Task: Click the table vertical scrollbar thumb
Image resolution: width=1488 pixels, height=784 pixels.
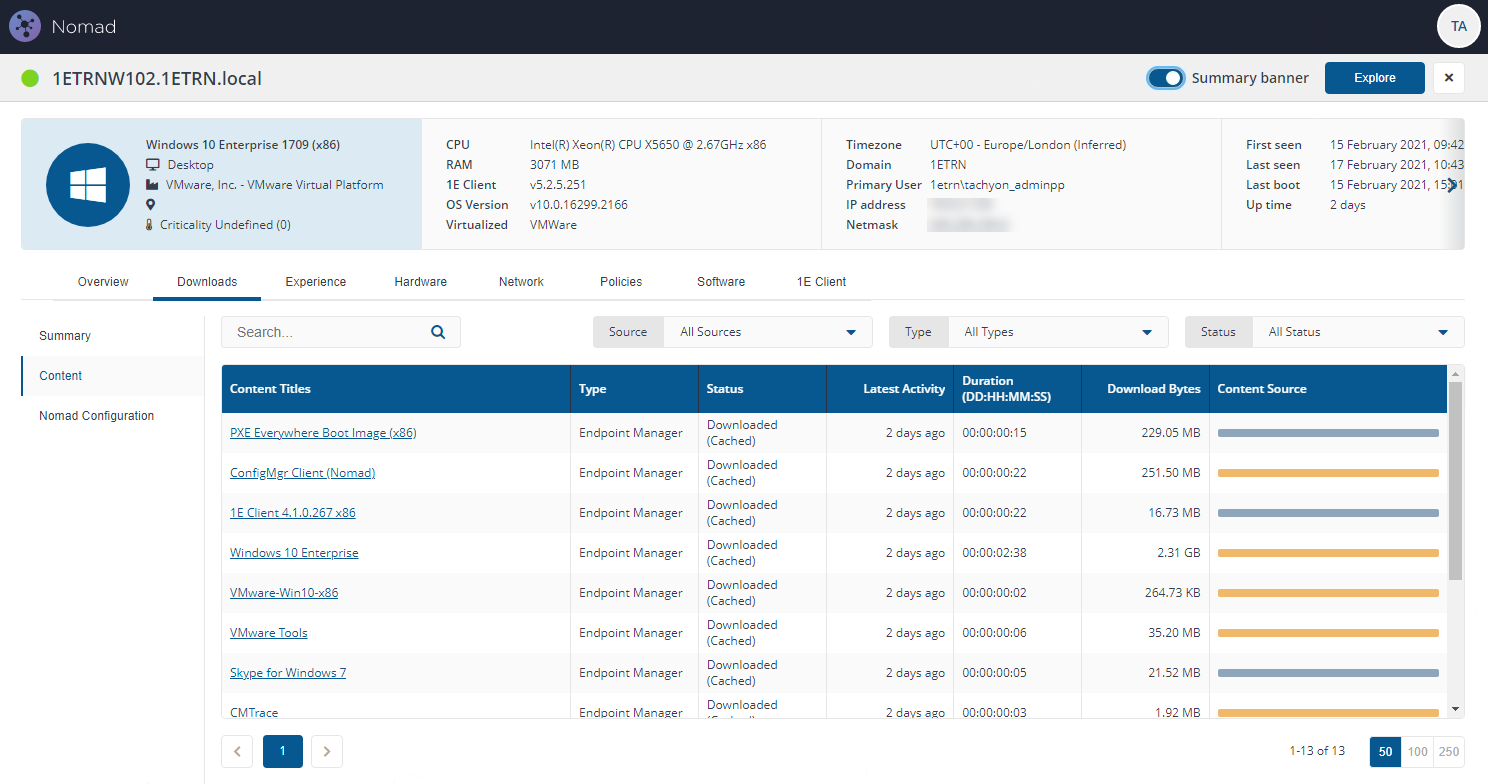Action: pos(1455,481)
